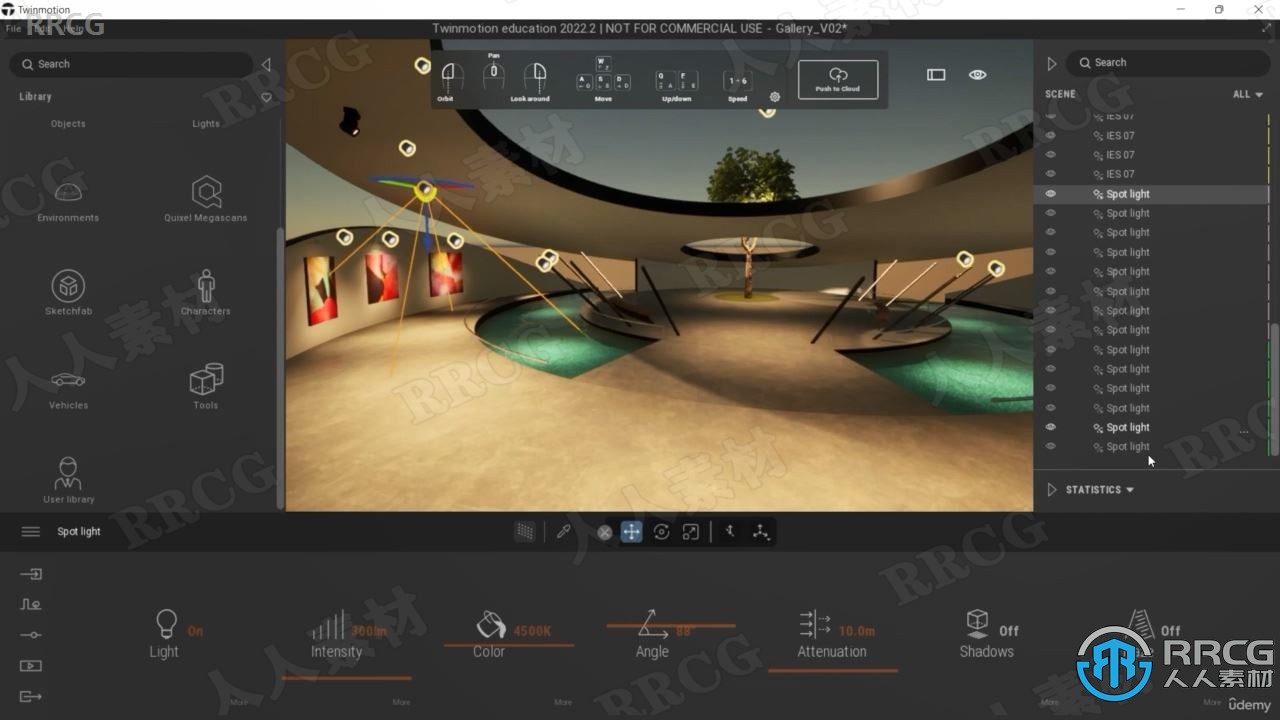Open the hamburger menu beside Spot light

[x=31, y=531]
